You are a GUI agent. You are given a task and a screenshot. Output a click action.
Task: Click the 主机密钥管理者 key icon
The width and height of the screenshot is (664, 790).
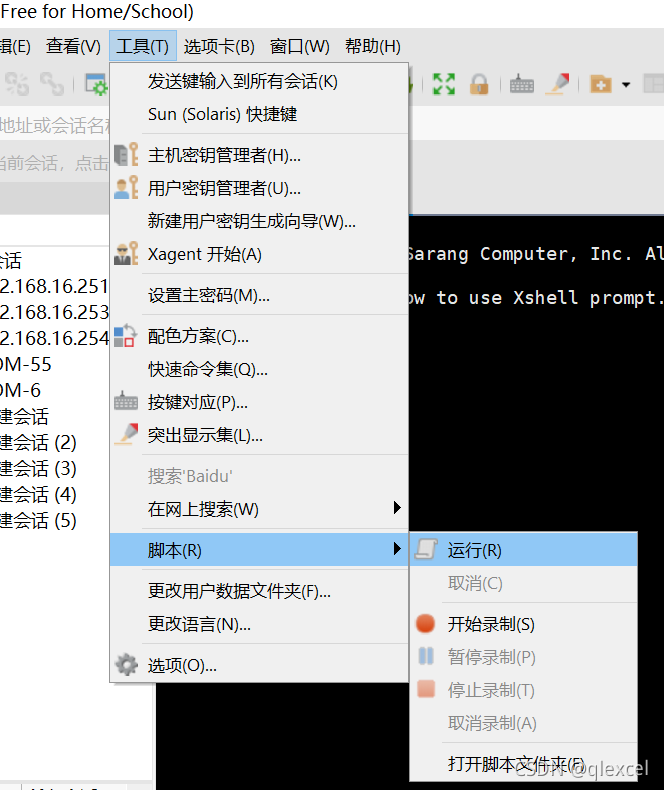click(126, 154)
